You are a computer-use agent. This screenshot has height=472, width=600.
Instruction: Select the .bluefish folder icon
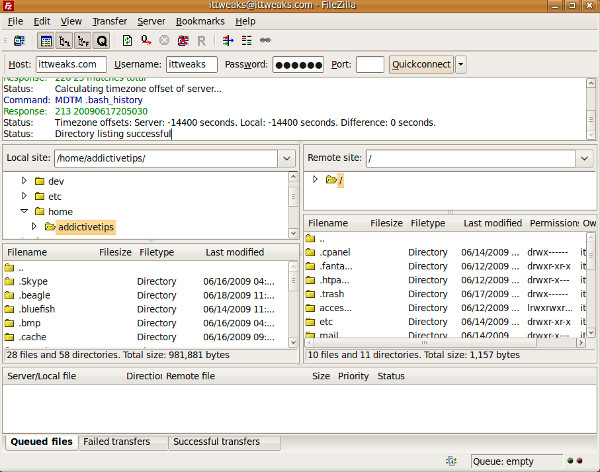coord(10,309)
